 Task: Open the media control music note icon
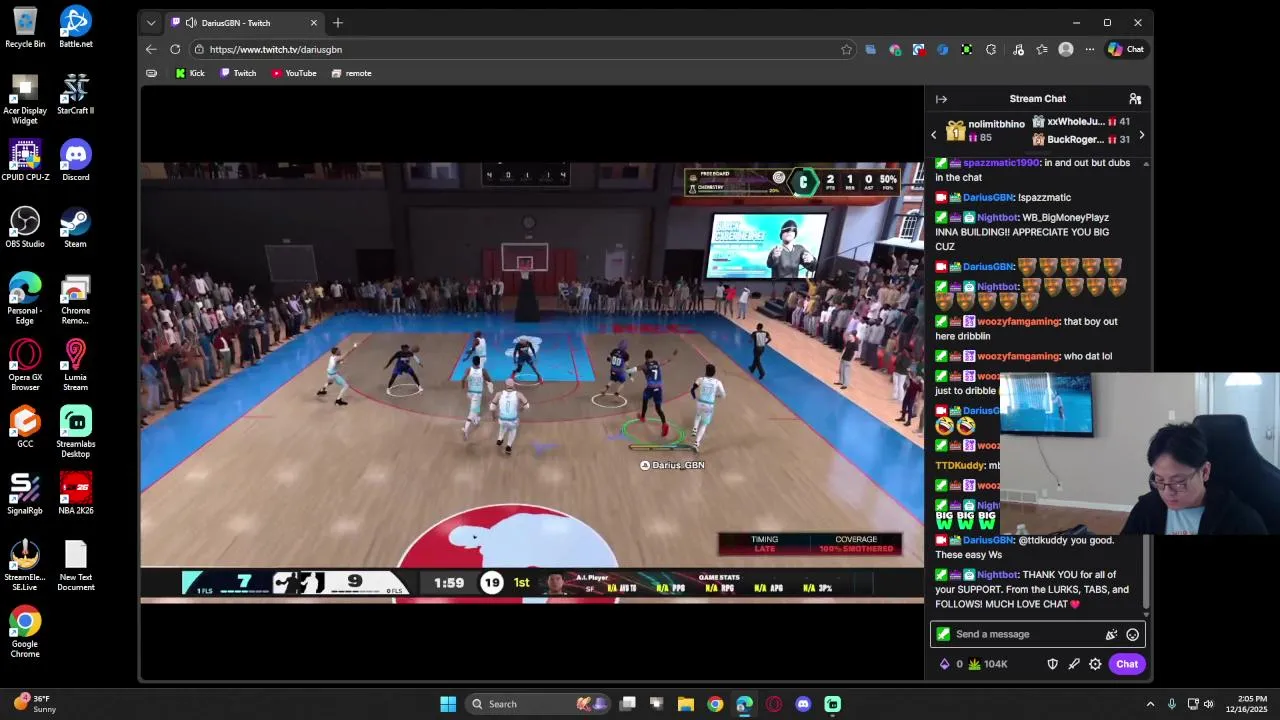[1018, 49]
